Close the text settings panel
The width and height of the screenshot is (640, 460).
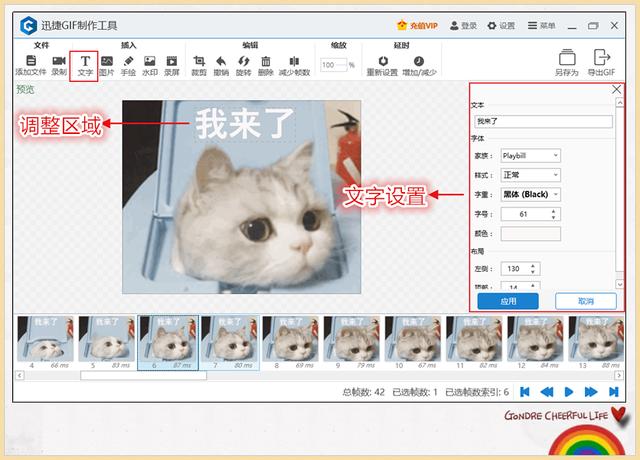click(616, 89)
